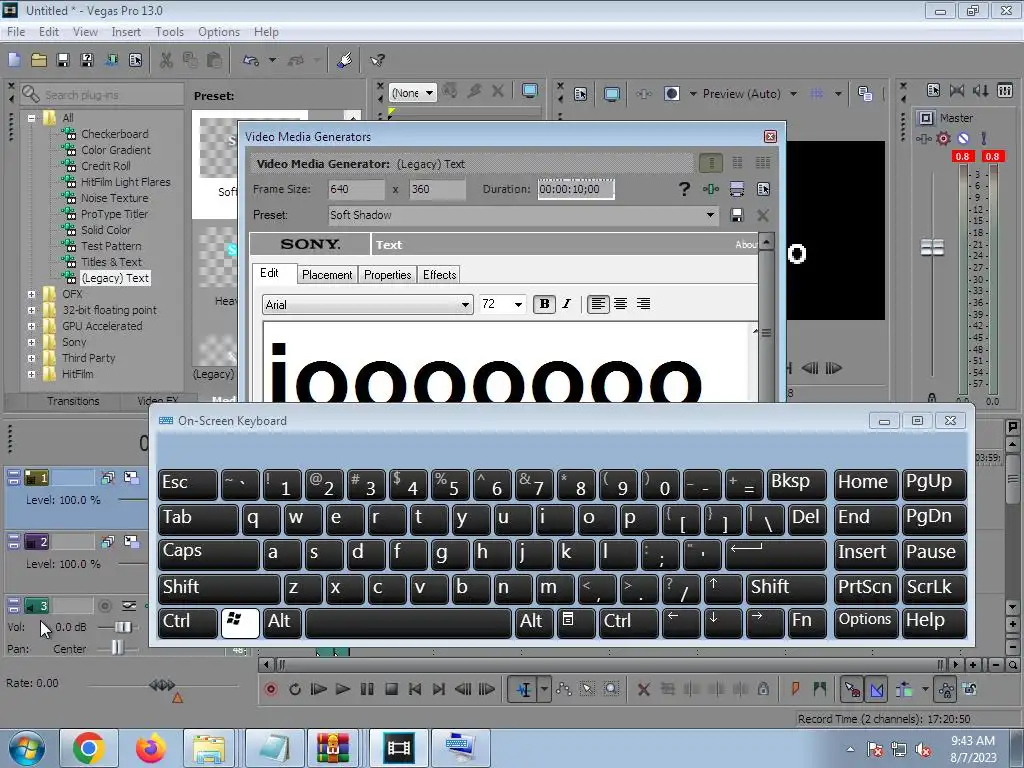This screenshot has height=768, width=1024.
Task: Delete preset with the X icon
Action: tap(762, 215)
